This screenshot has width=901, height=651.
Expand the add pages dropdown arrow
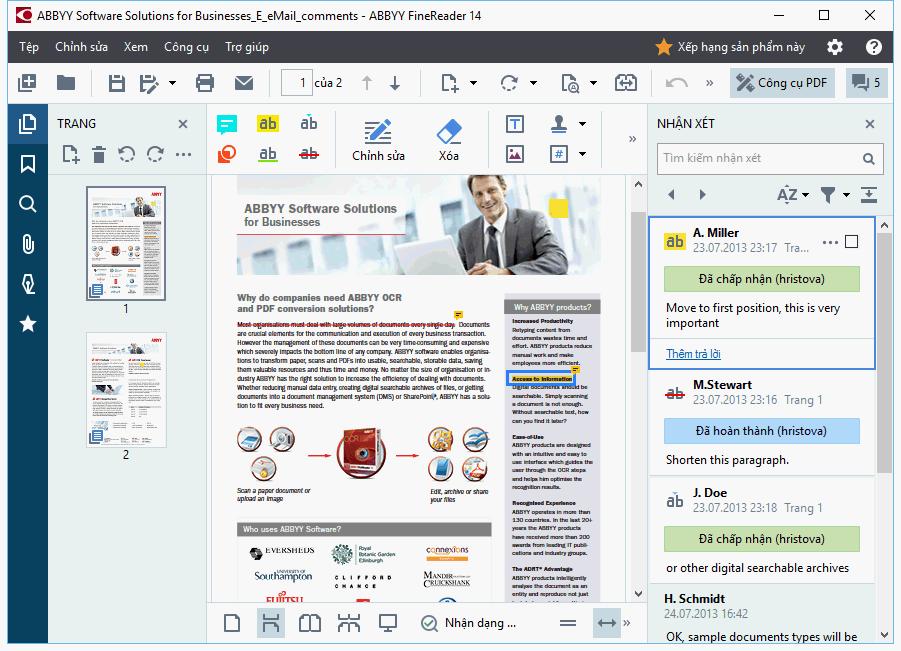[x=473, y=83]
